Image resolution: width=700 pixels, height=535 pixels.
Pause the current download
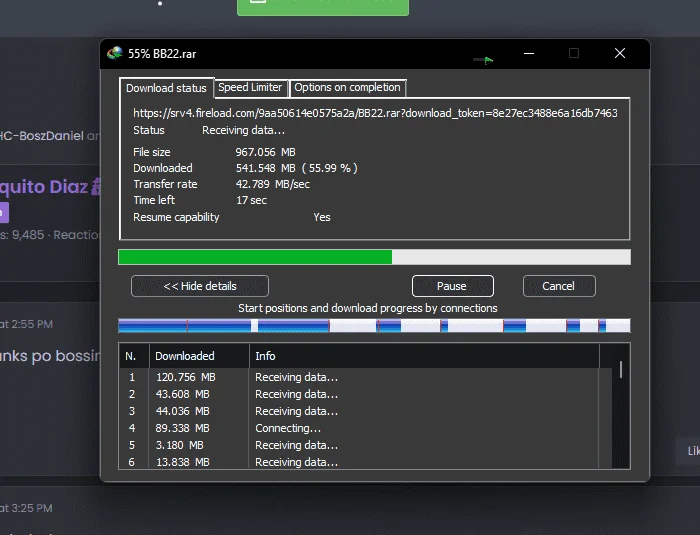452,286
